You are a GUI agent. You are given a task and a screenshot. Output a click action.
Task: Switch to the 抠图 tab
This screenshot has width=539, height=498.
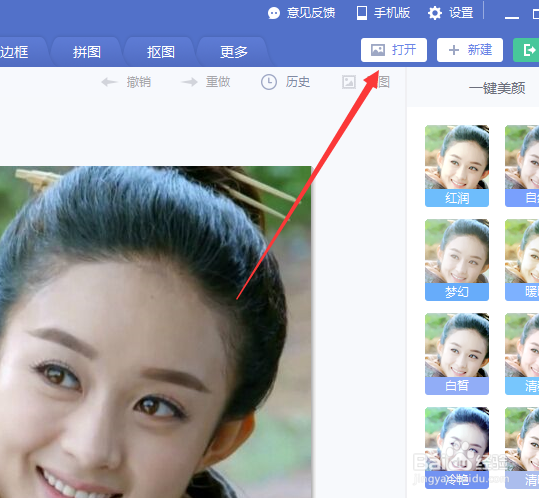(161, 52)
